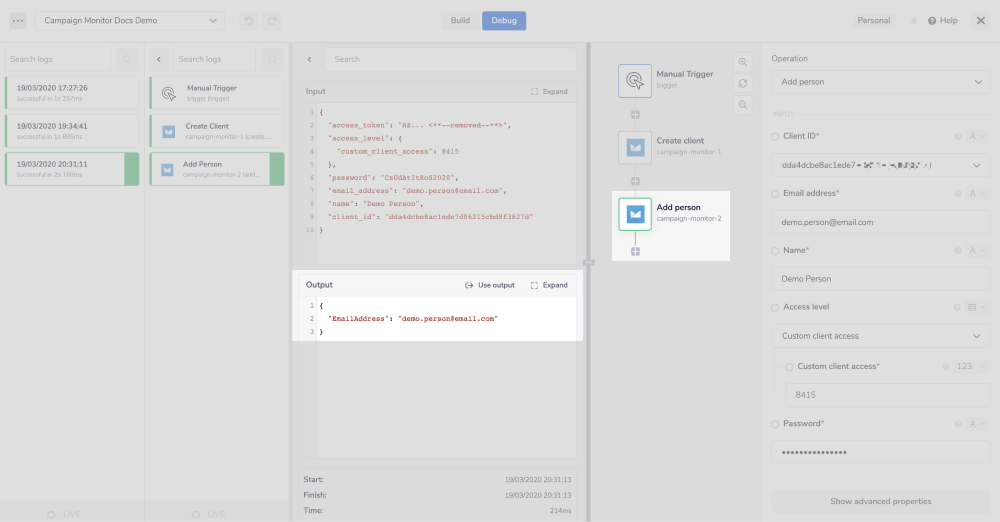This screenshot has width=1000, height=522.
Task: Click the reset view icon between zoom buttons
Action: tap(743, 83)
